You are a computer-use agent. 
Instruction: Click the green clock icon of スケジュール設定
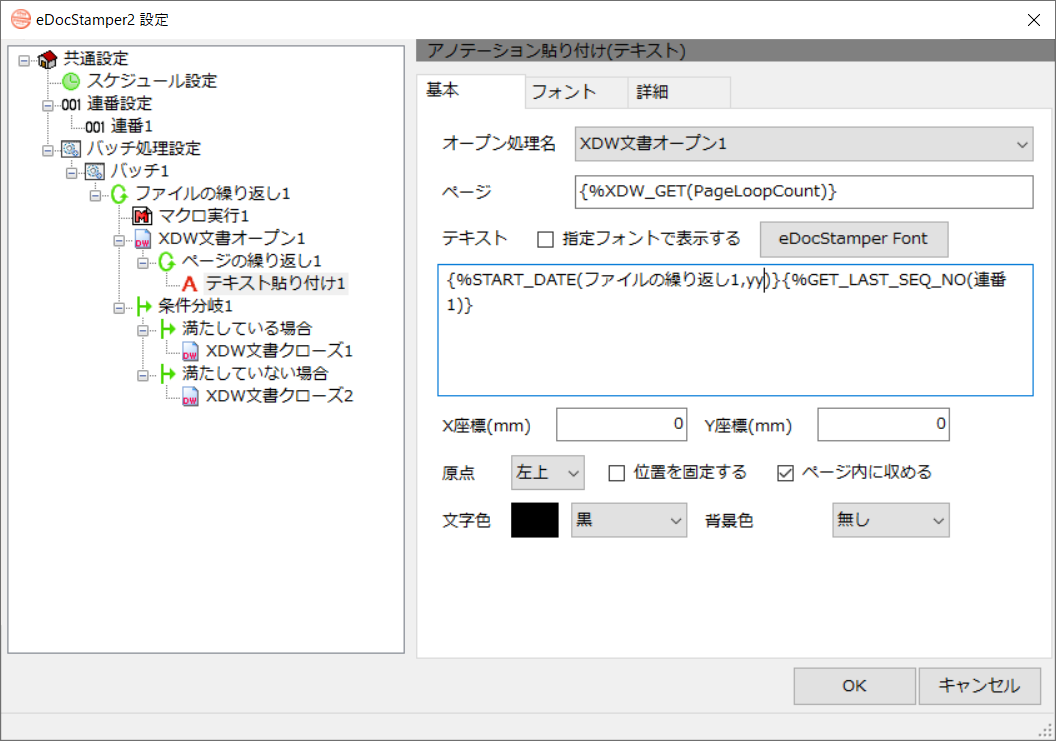tap(71, 82)
